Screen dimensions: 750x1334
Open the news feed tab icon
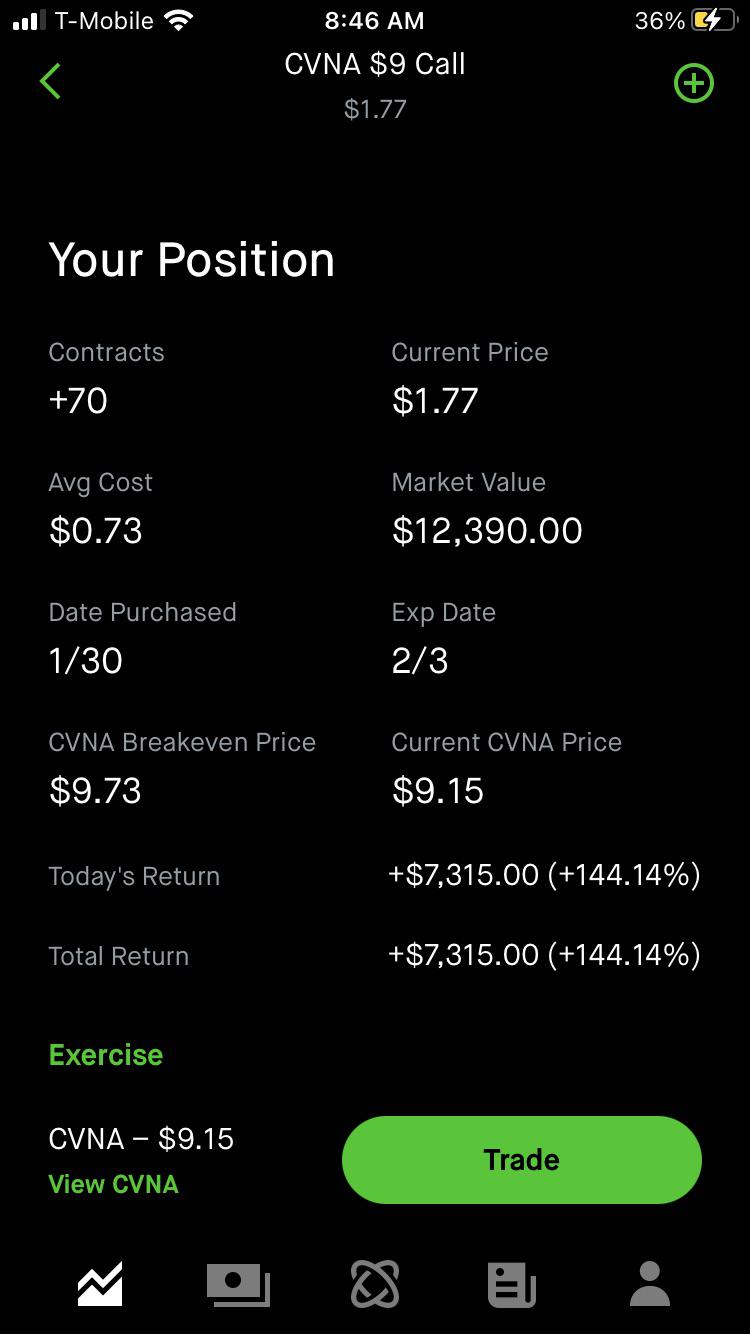point(512,1283)
